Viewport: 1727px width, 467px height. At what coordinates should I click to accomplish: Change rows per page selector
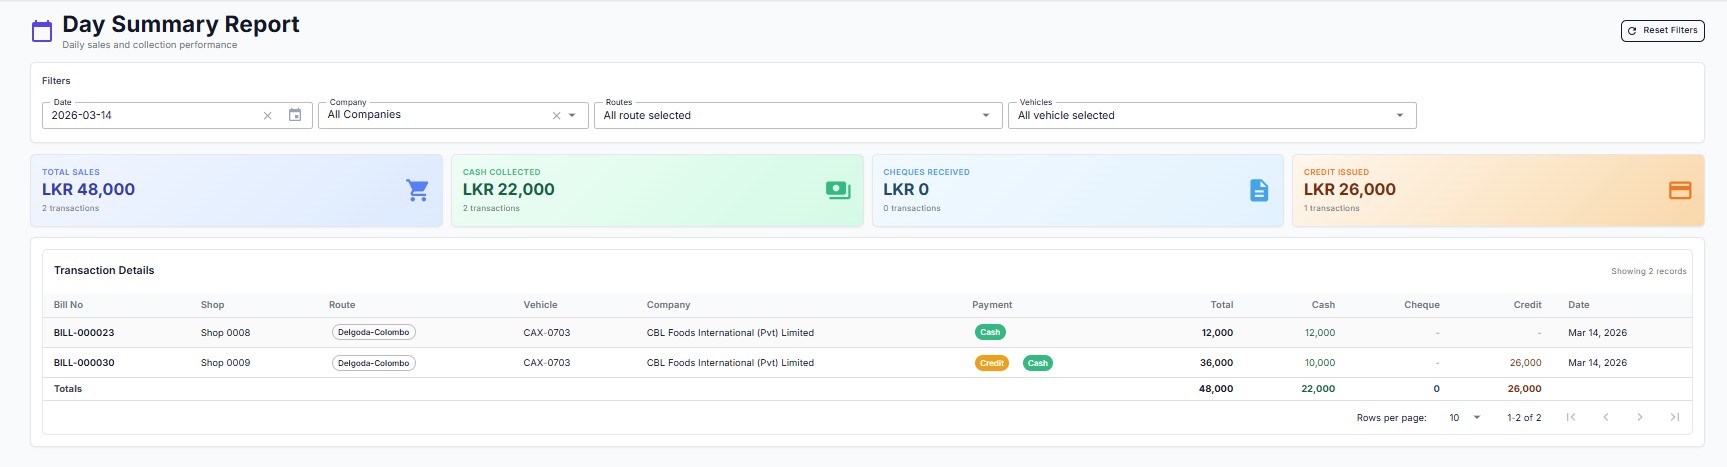[x=1465, y=418]
